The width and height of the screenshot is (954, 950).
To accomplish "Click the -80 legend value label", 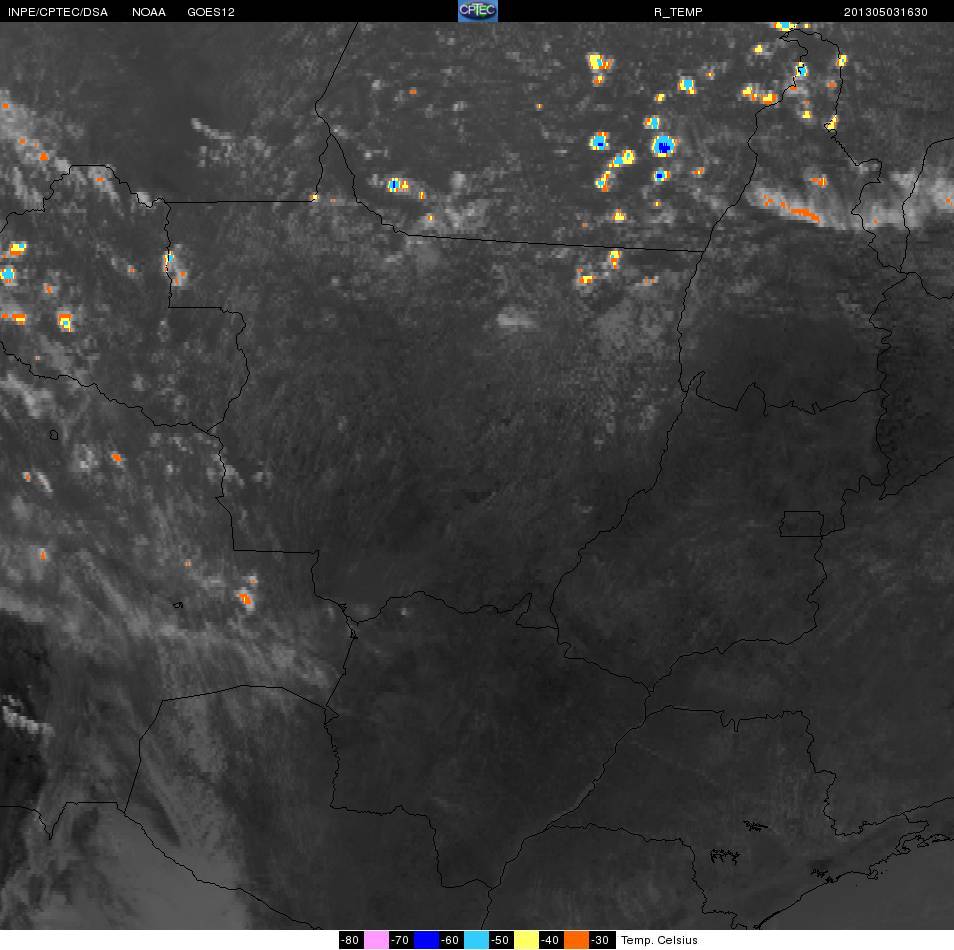I will coord(350,940).
